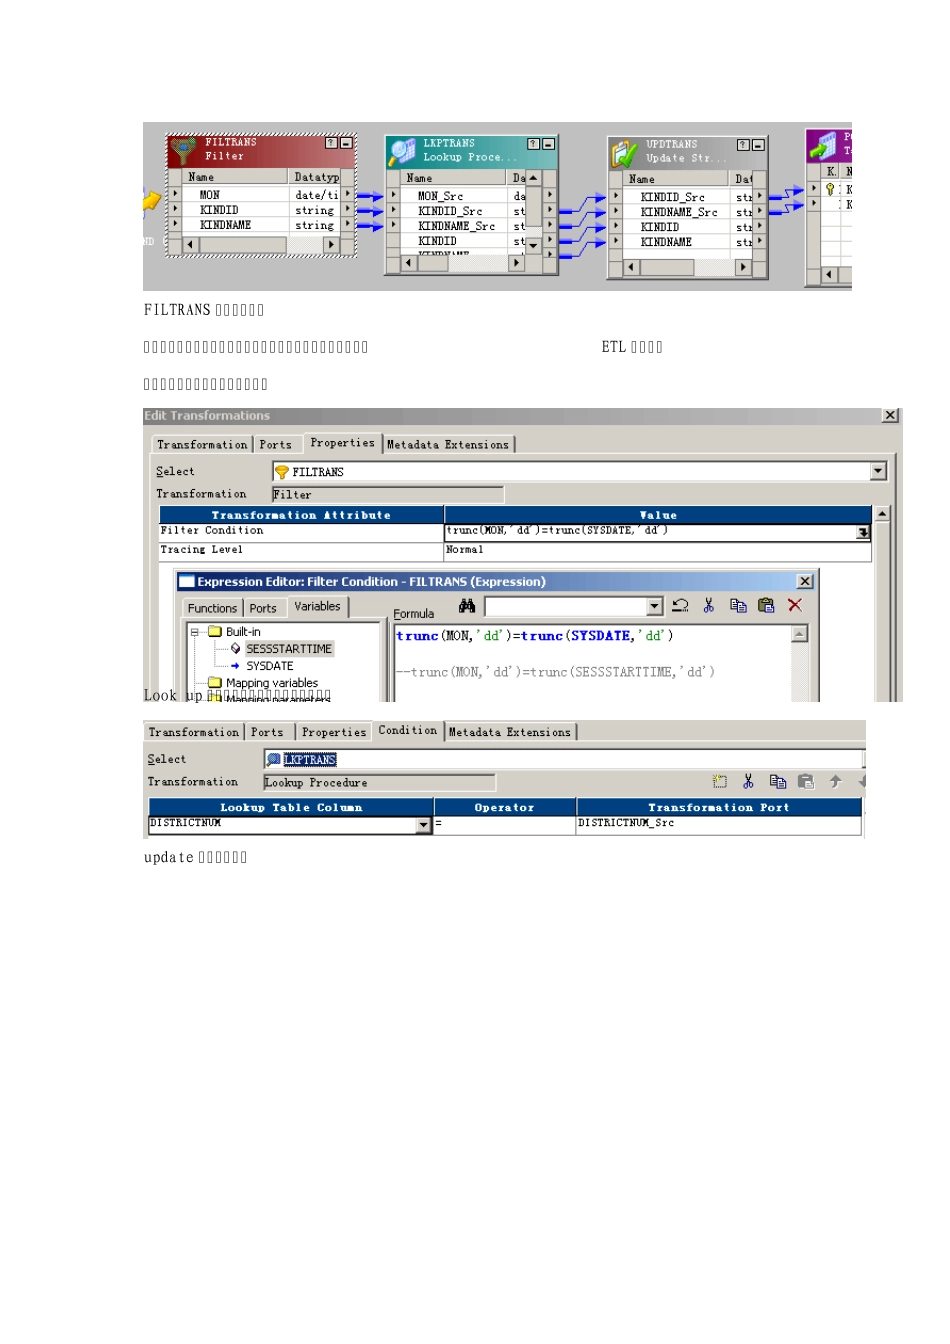This screenshot has height=1344, width=950.
Task: Click the undo icon in Expression Editor toolbar
Action: 680,606
